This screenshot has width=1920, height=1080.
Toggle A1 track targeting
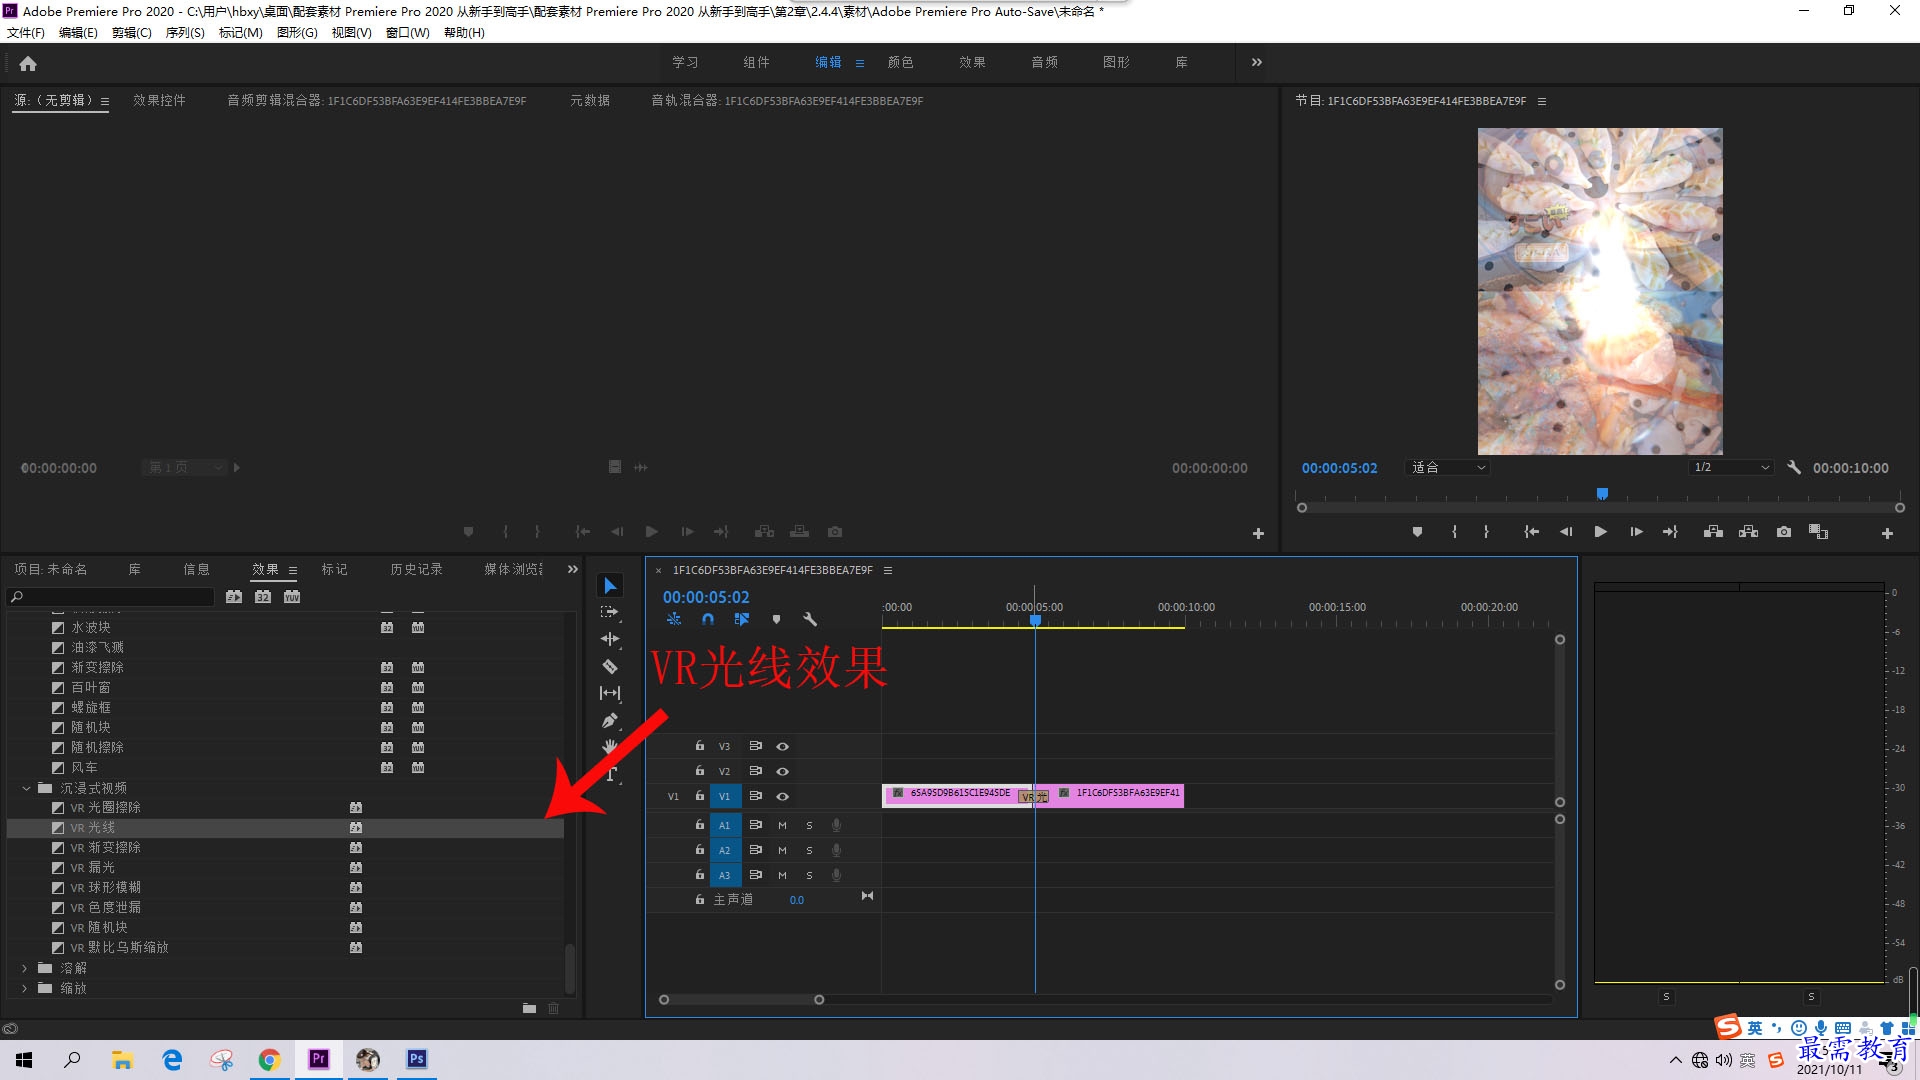(x=725, y=826)
